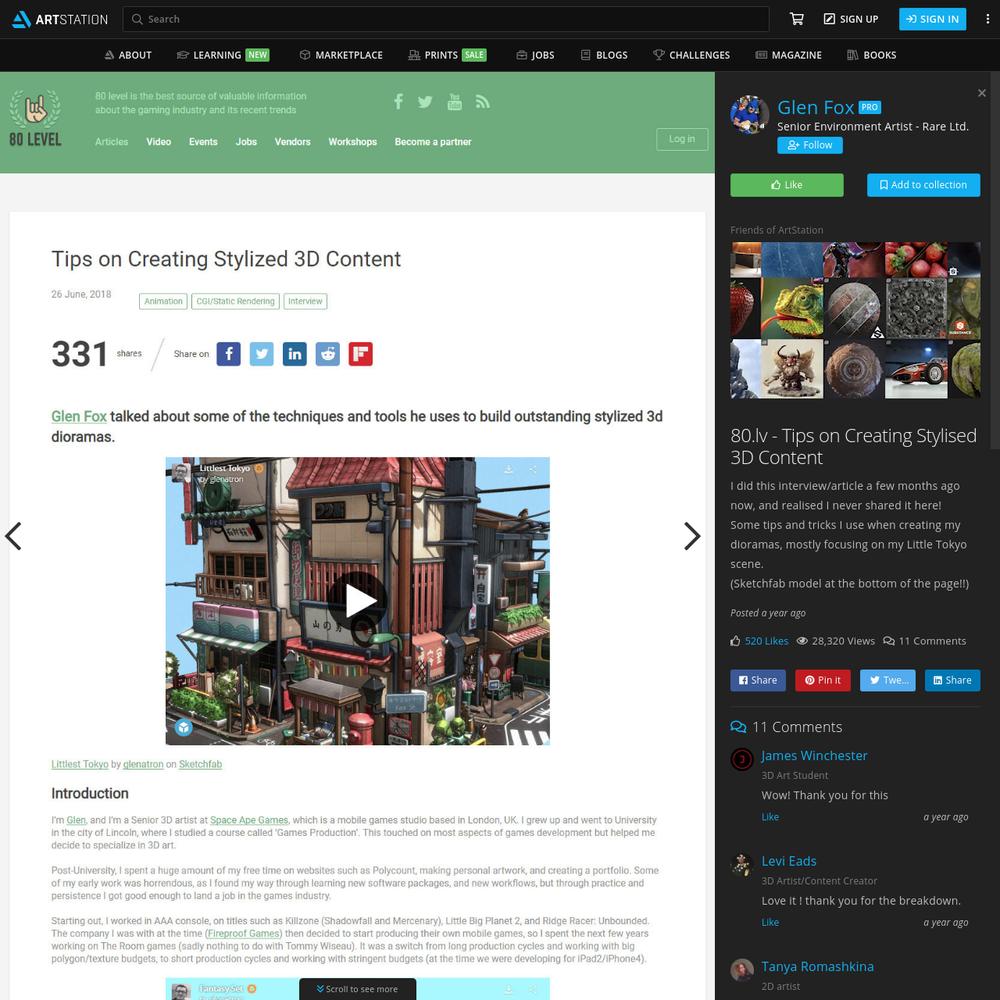Click Levi Eads' avatar
Viewport: 1000px width, 1000px height.
pos(742,865)
